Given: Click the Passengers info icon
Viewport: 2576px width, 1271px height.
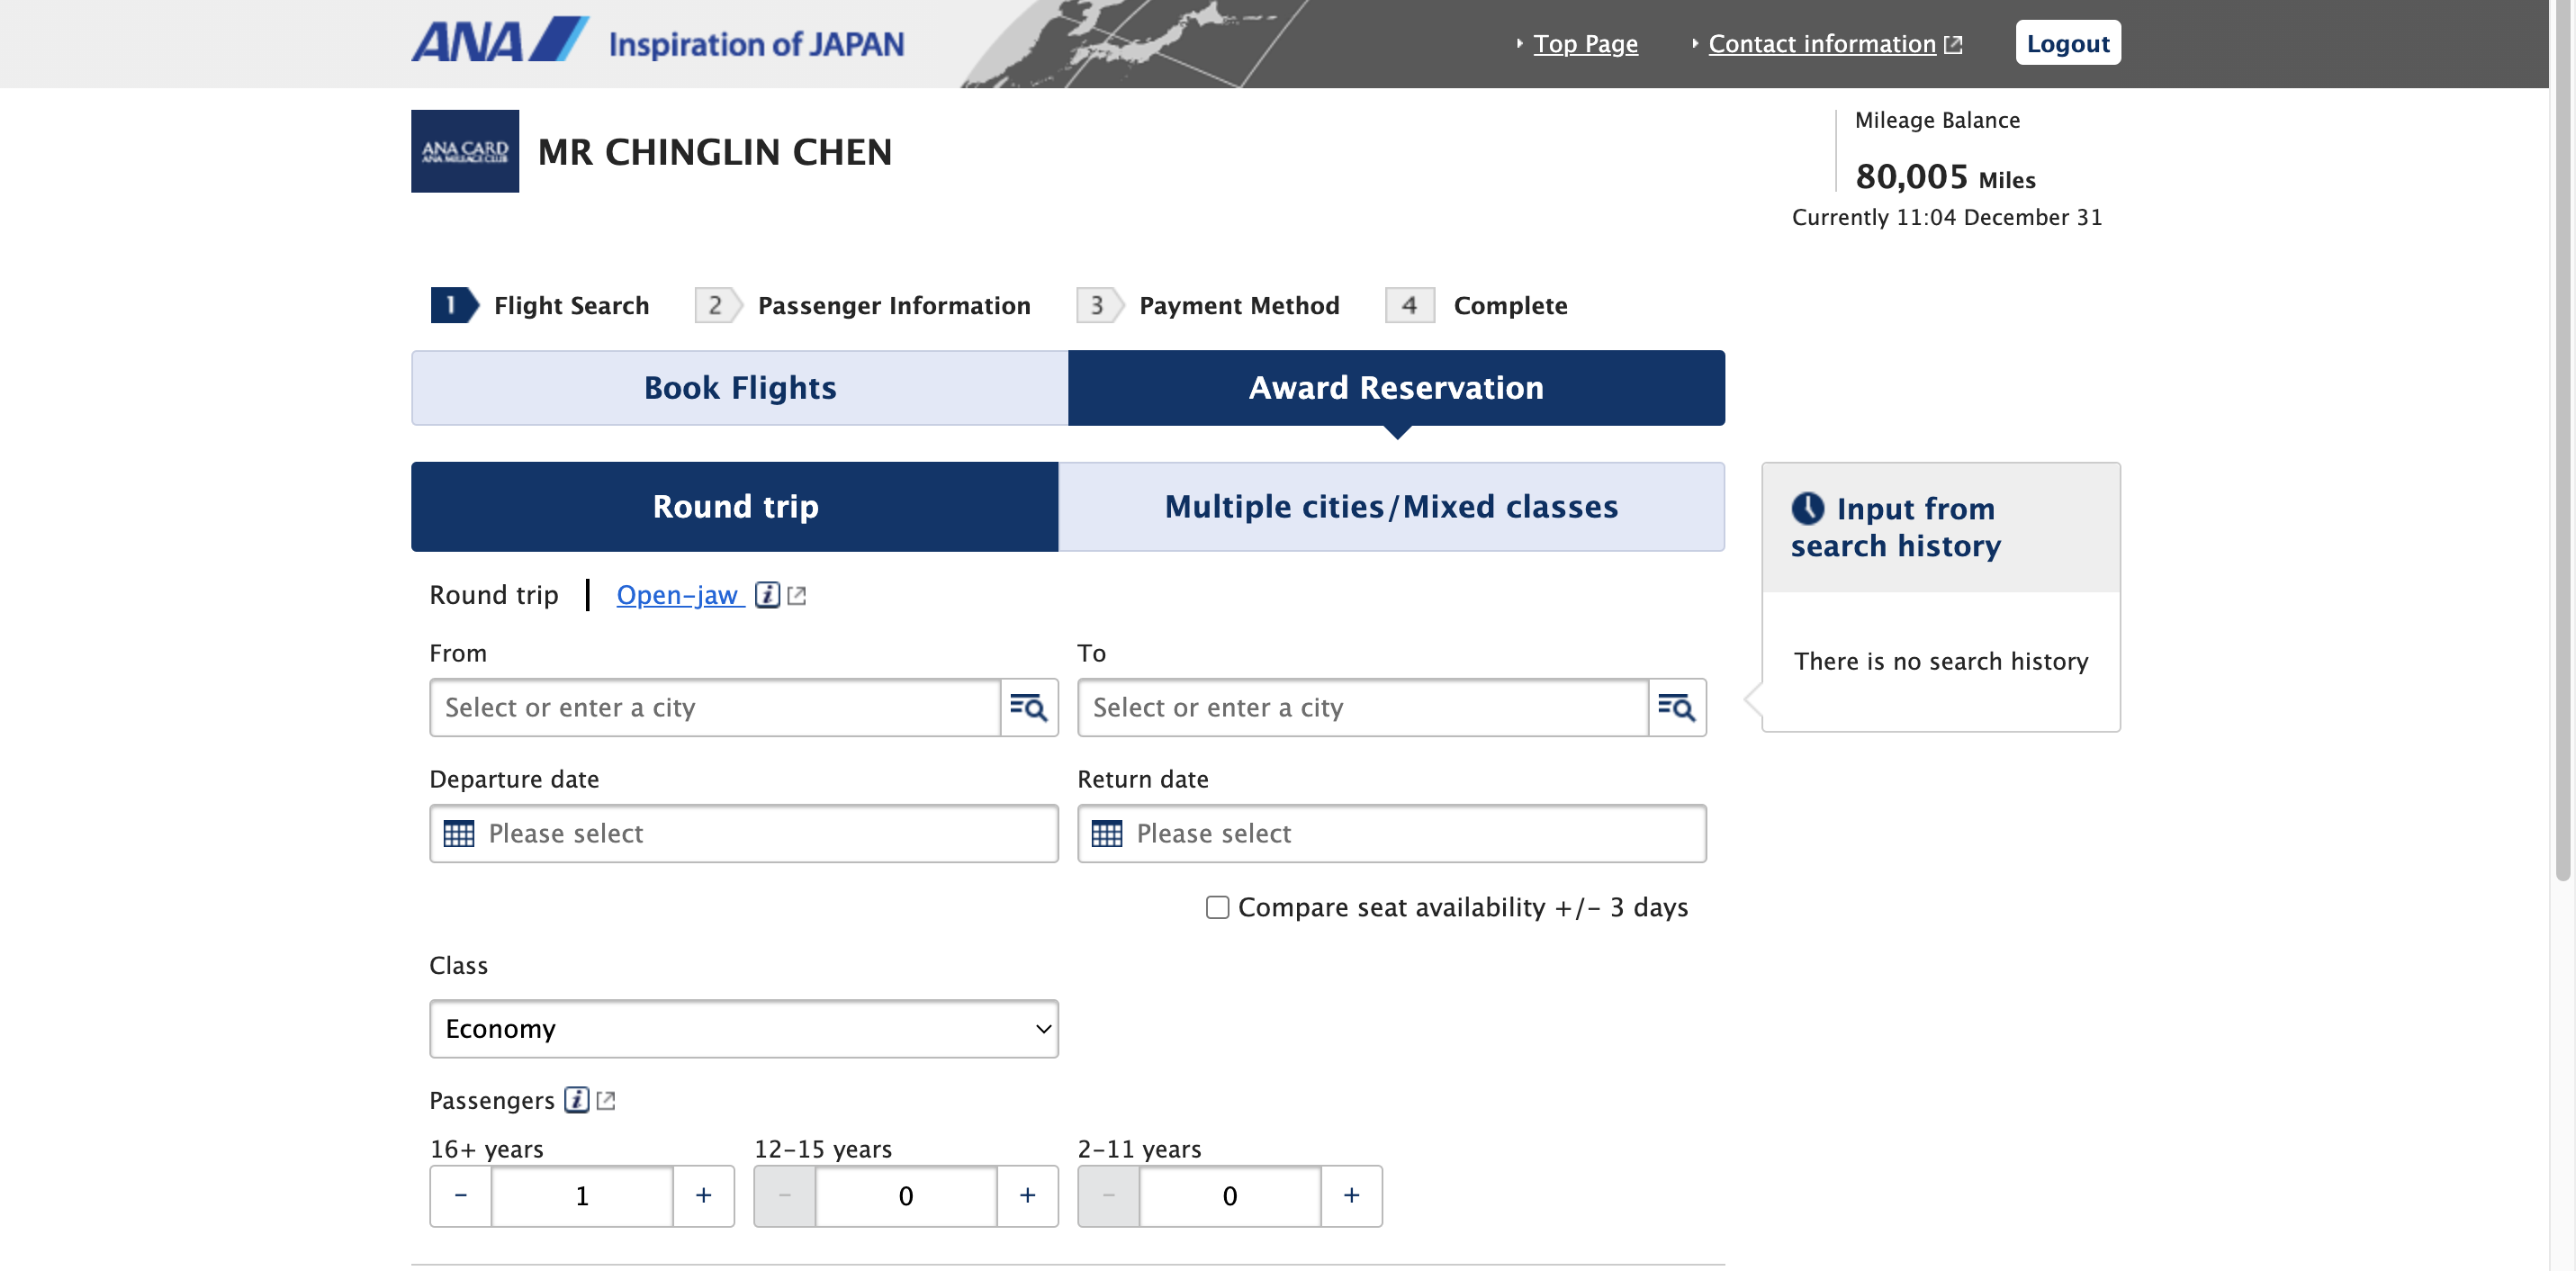Looking at the screenshot, I should click(x=576, y=1100).
